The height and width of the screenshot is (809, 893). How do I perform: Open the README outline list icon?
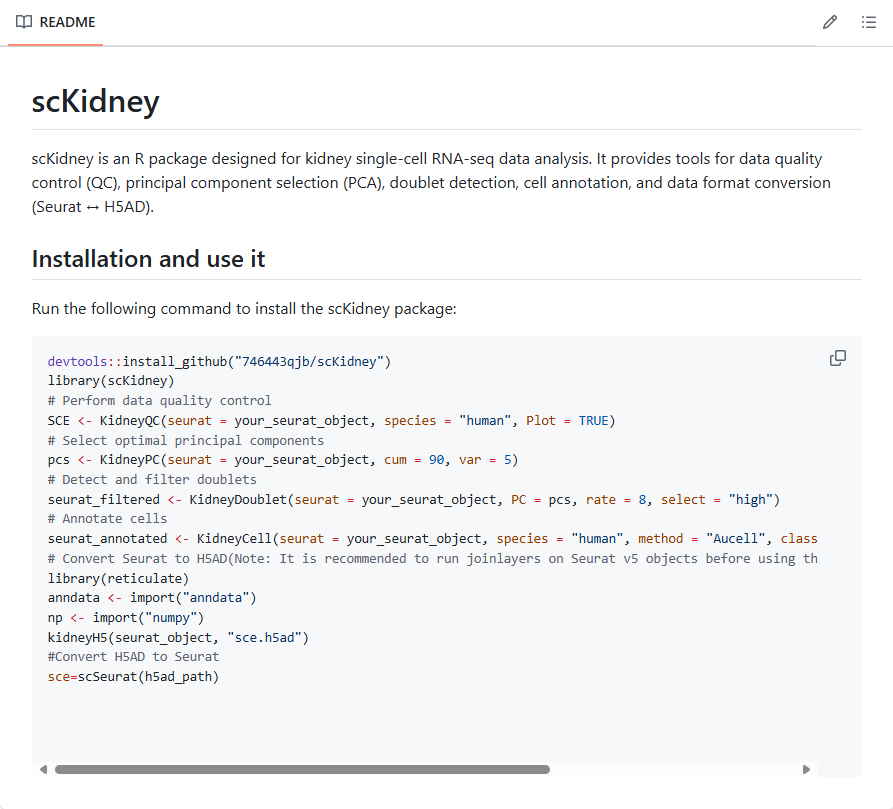869,22
